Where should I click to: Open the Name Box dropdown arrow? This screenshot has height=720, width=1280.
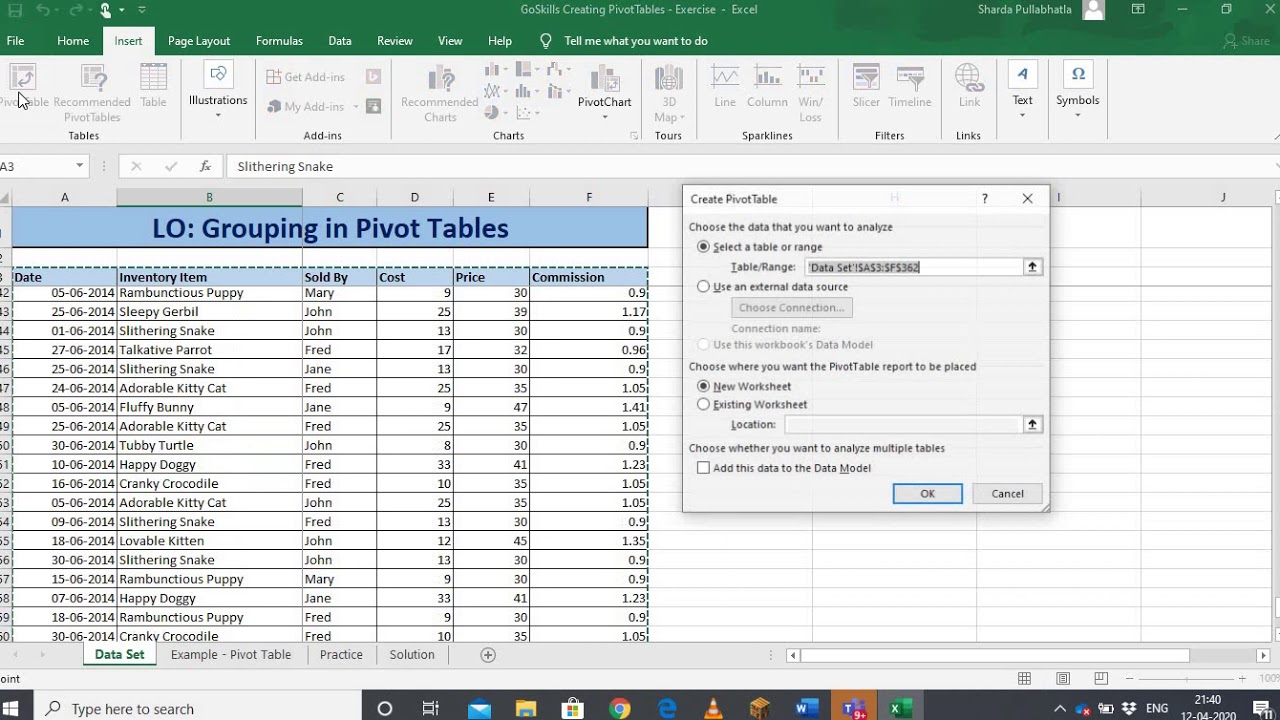pos(79,166)
